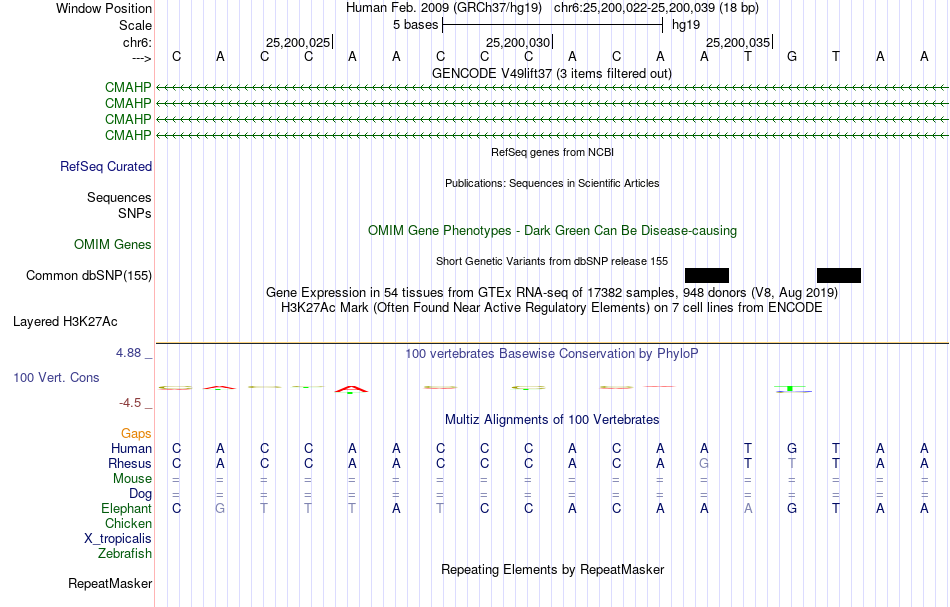Click the chr6: ruler label

pyautogui.click(x=137, y=43)
